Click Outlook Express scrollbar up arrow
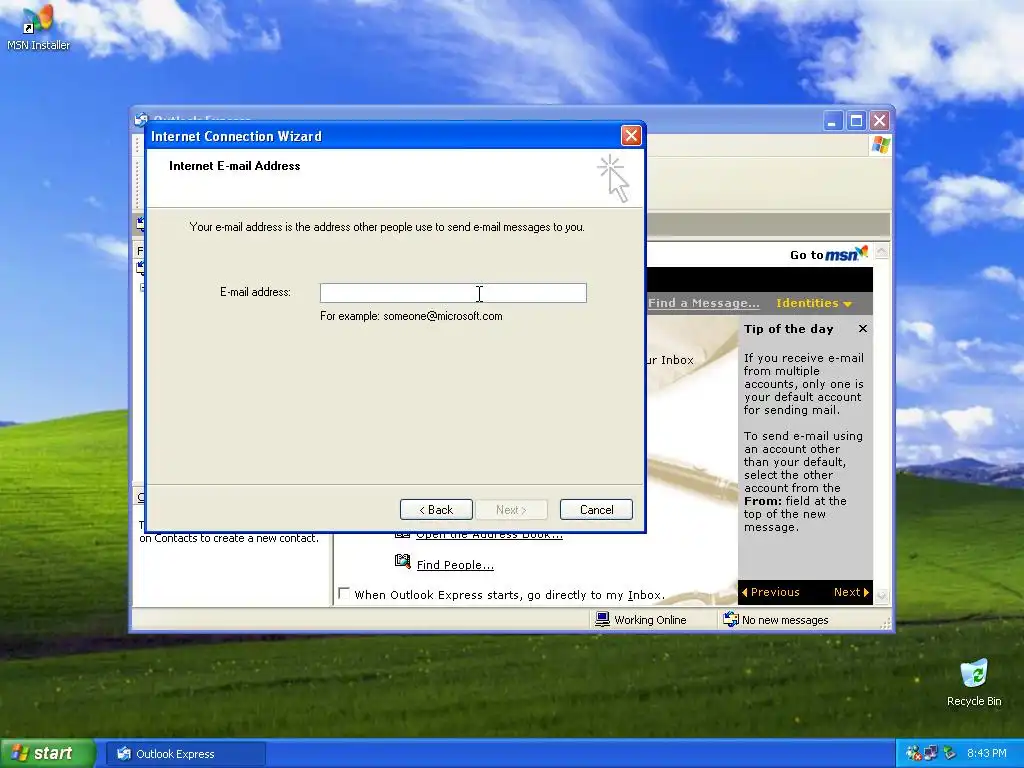The height and width of the screenshot is (768, 1024). [x=882, y=251]
